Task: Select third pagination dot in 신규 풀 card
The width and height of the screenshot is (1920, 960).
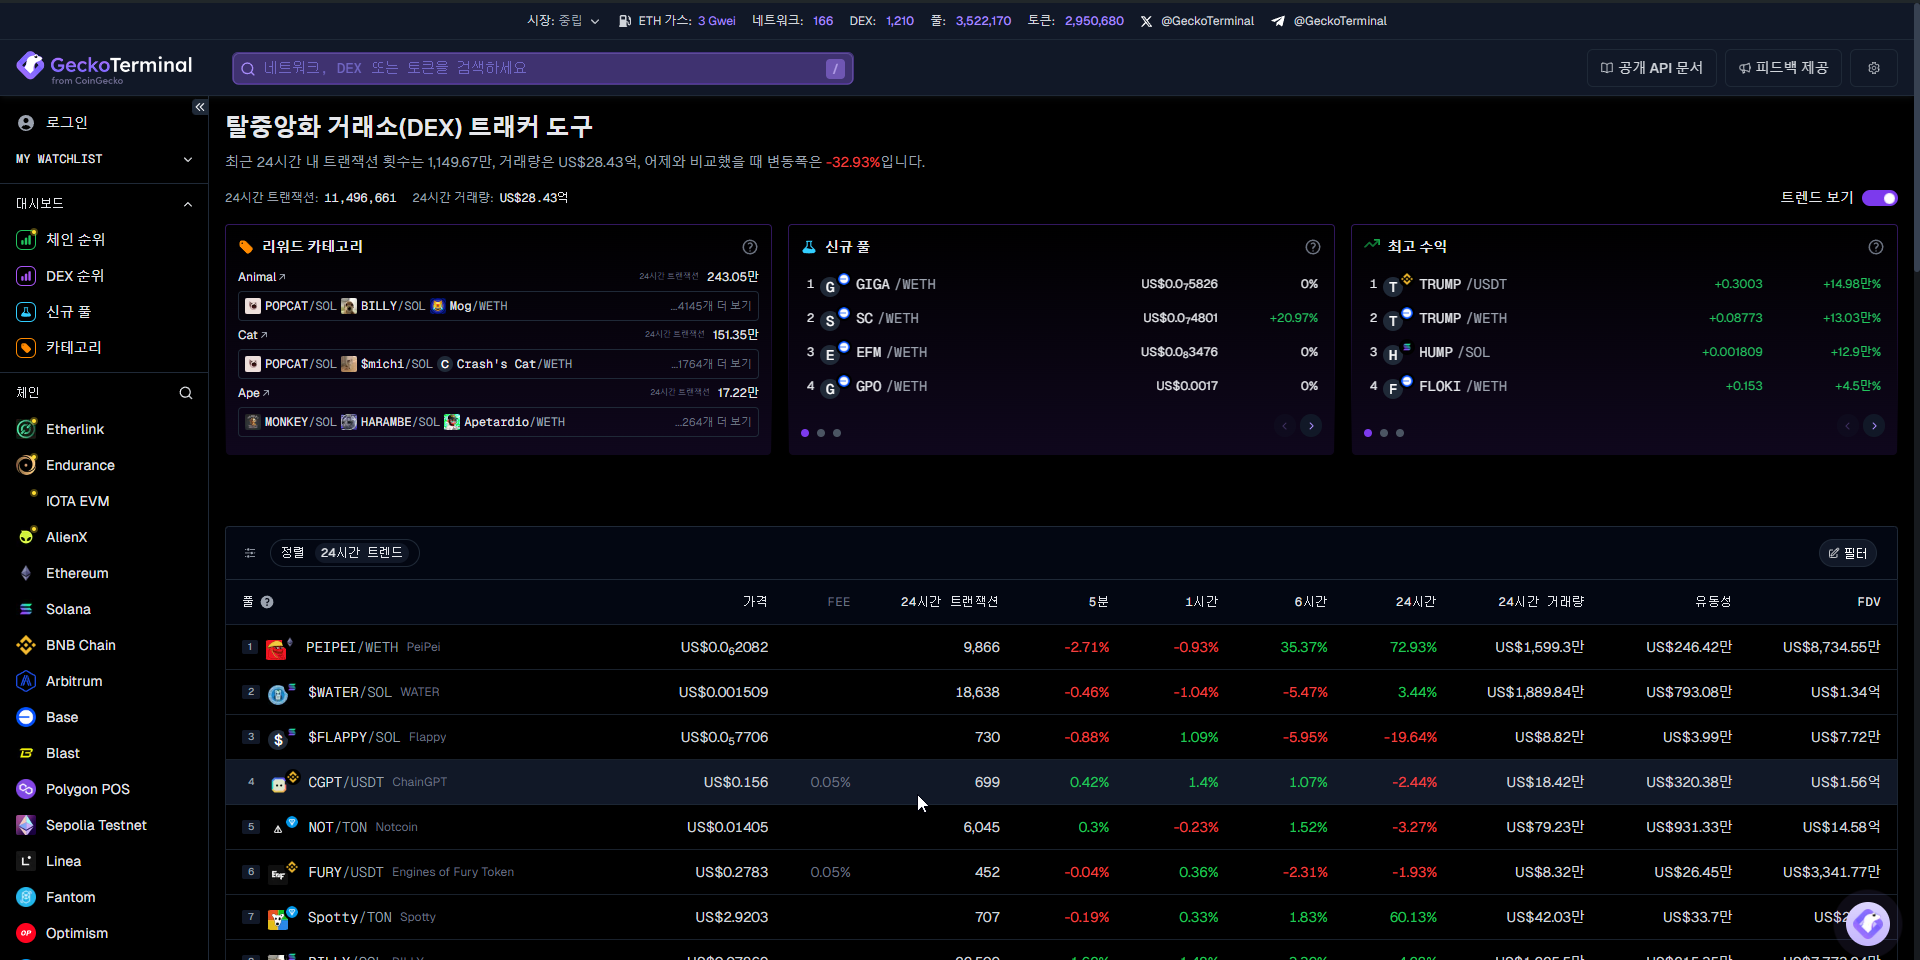Action: coord(837,433)
